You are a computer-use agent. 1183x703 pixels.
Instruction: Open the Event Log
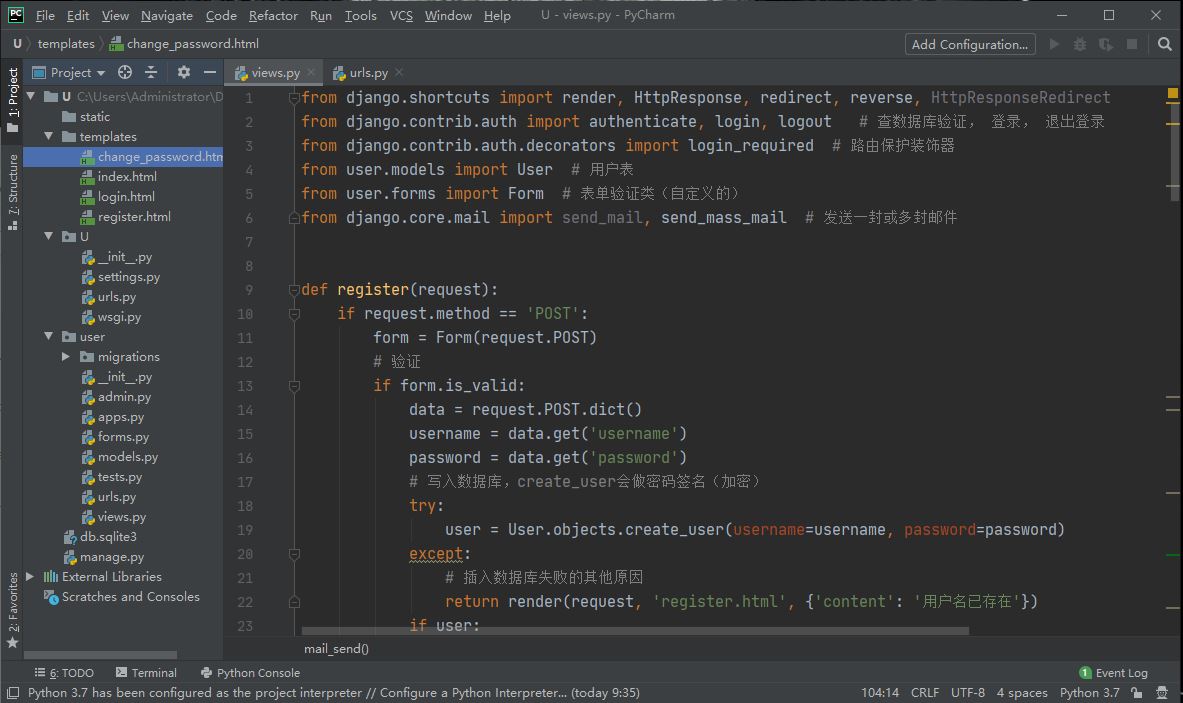coord(1114,673)
